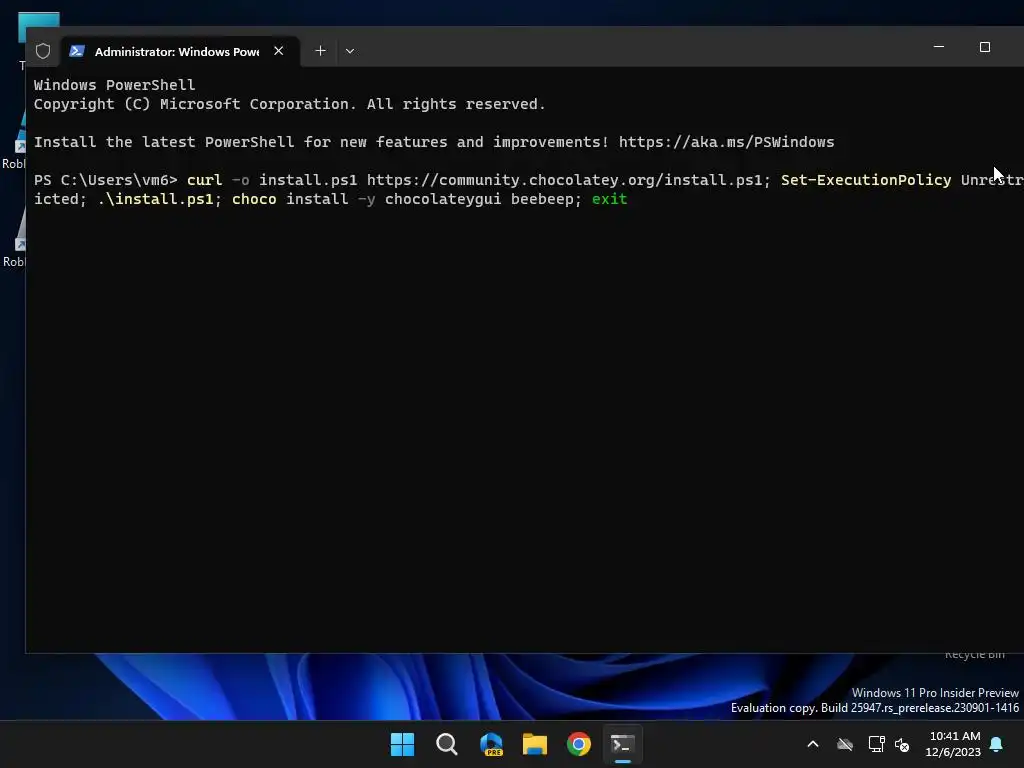The height and width of the screenshot is (768, 1024).
Task: Open the https://aka.ms/PSWindows link
Action: (x=726, y=142)
